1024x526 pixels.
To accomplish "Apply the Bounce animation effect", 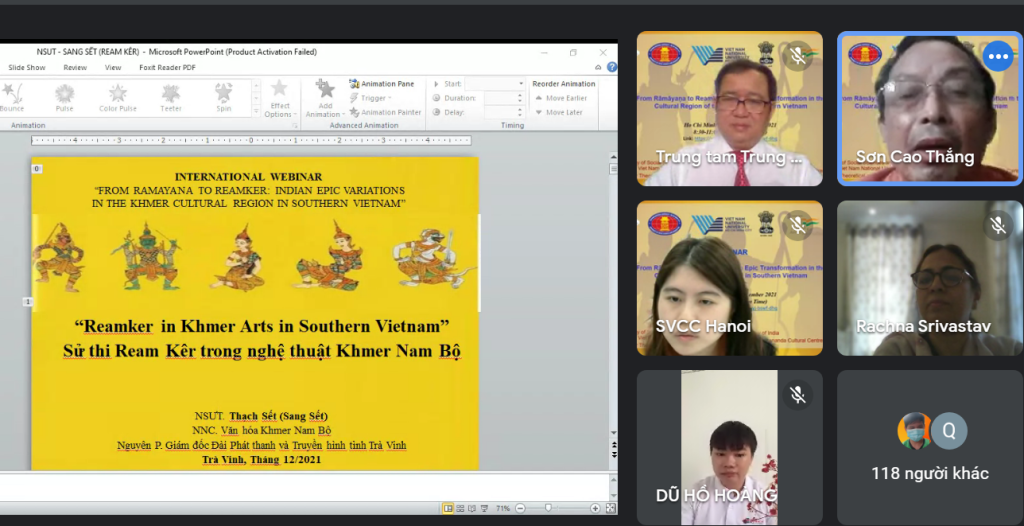I will tap(12, 98).
